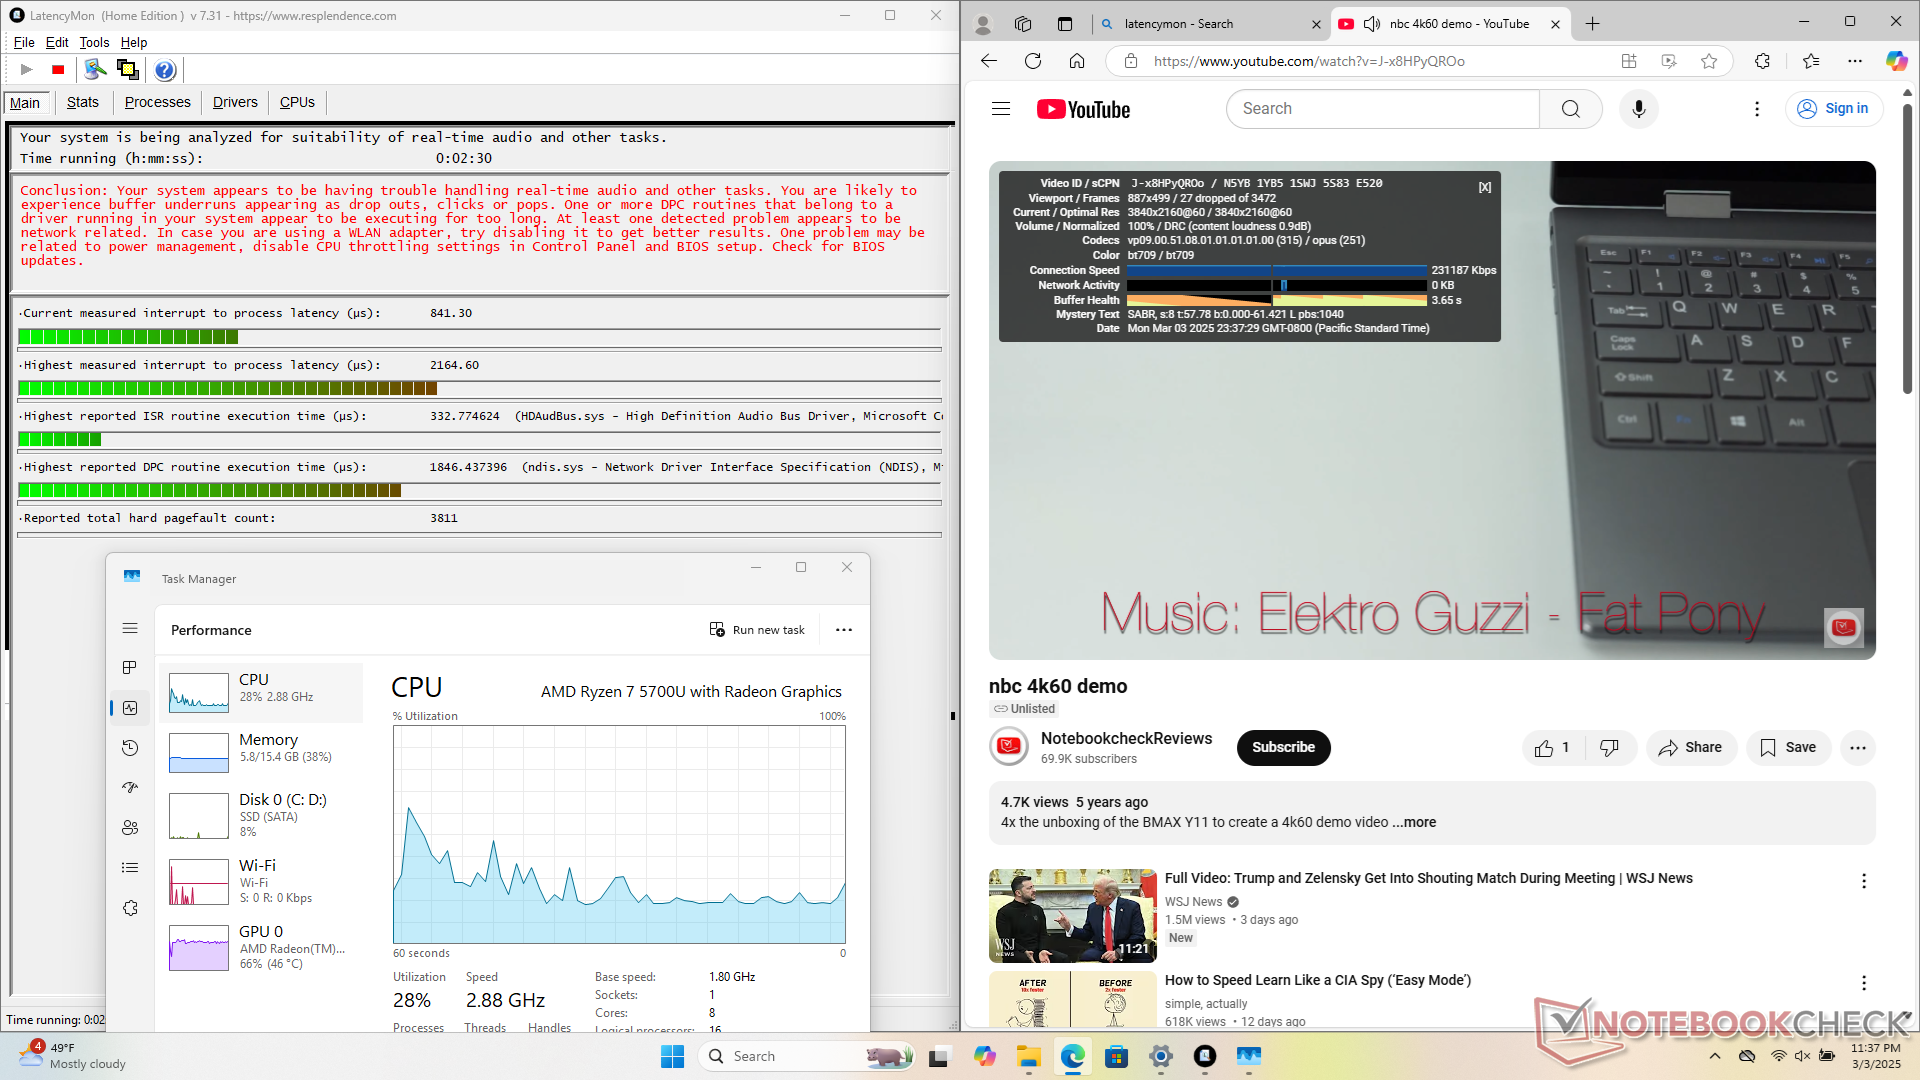Open Edge settings and more menu

1854,61
